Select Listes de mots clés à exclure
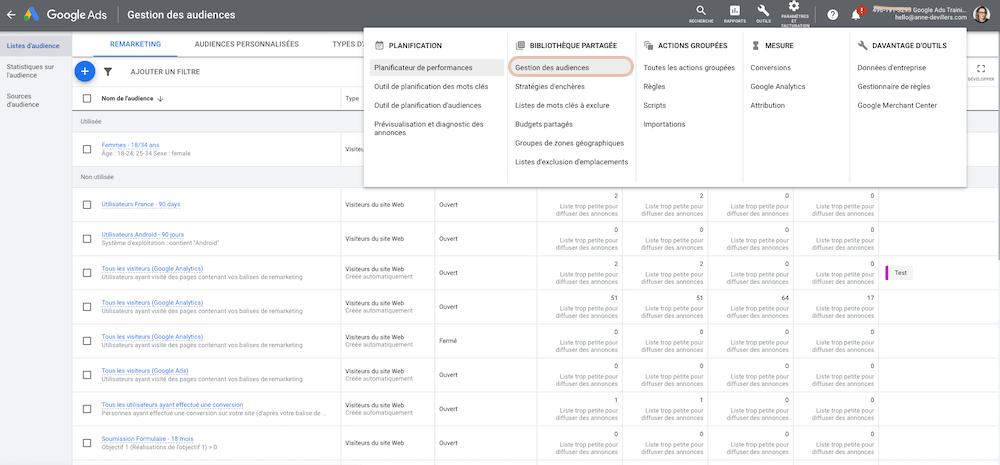The image size is (1000, 465). (562, 105)
